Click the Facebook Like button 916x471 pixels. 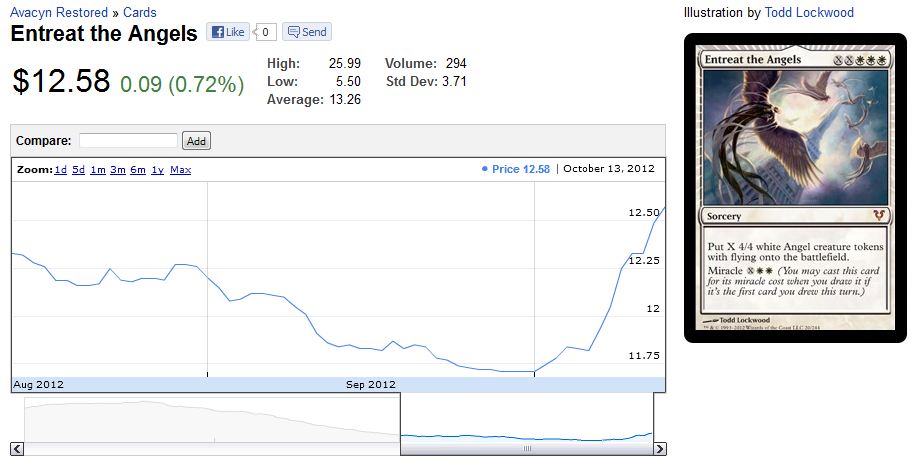(228, 32)
